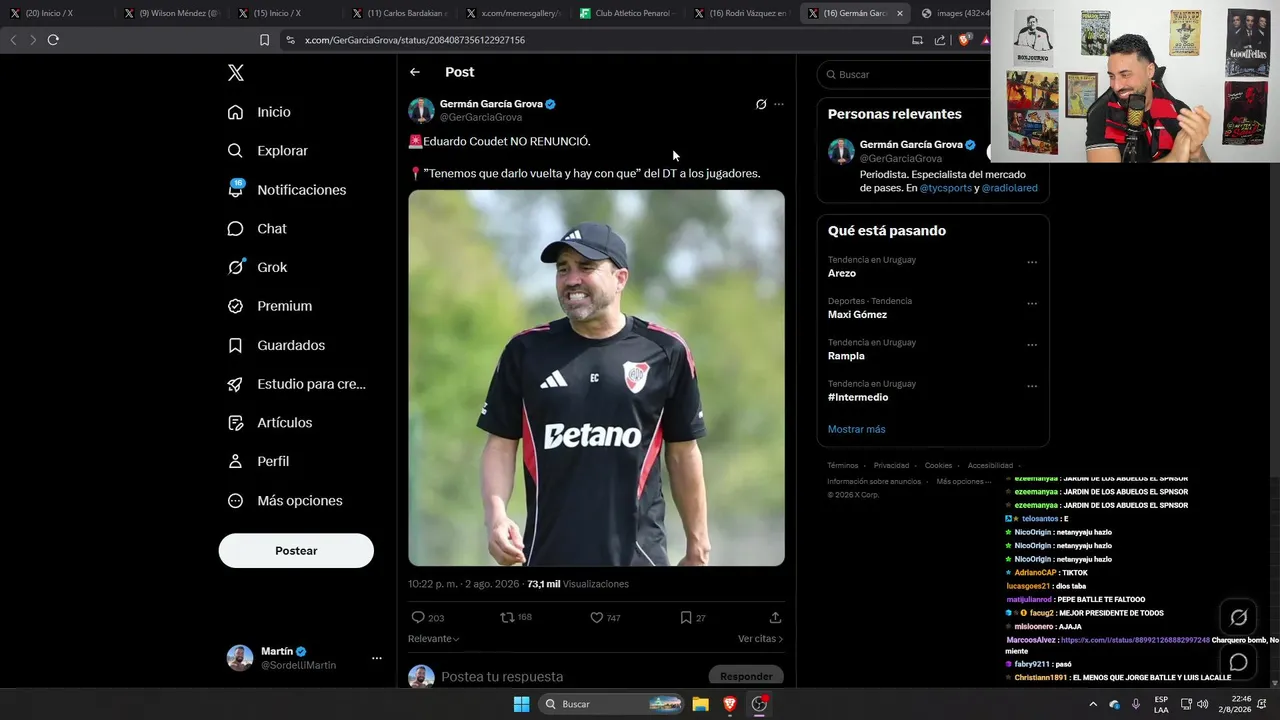Open Brave Shields icon
The width and height of the screenshot is (1280, 720).
pyautogui.click(x=963, y=40)
